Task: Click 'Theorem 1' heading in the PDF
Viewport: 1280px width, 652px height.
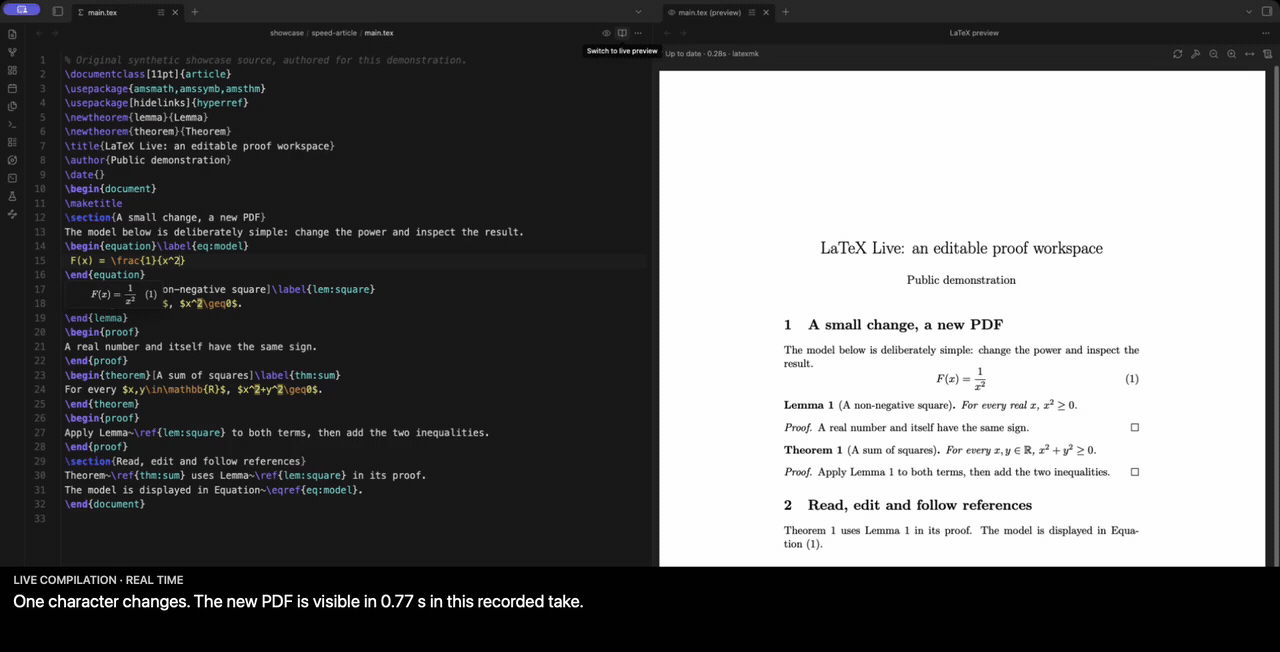Action: [x=813, y=450]
